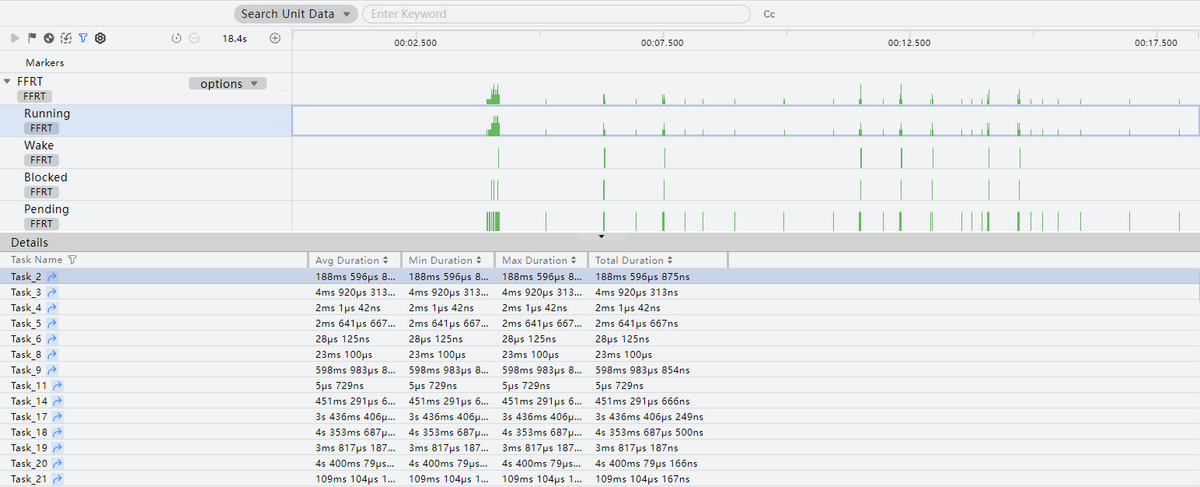1200x487 pixels.
Task: Click the dashed selection box icon
Action: click(66, 38)
